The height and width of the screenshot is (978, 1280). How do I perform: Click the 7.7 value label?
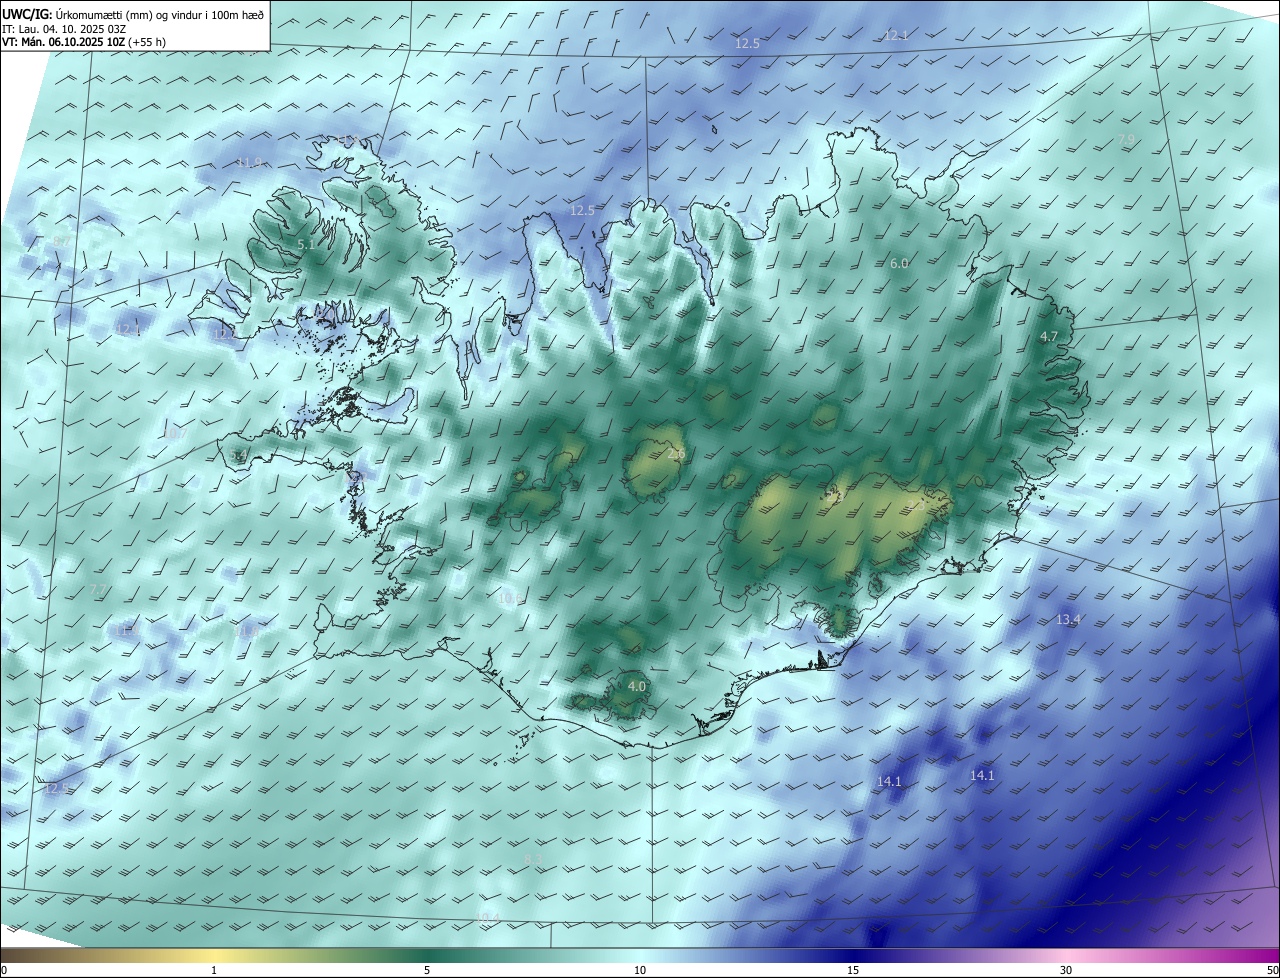[98, 591]
